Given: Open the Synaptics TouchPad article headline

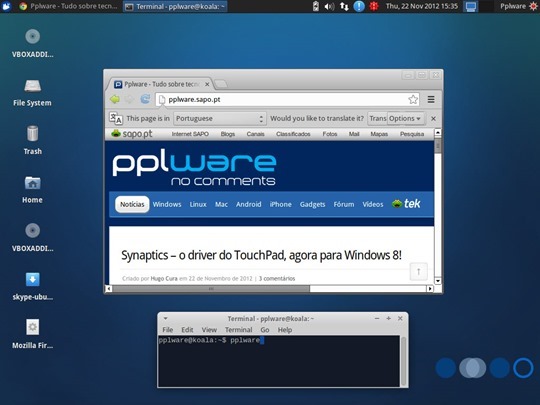Looking at the screenshot, I should point(261,255).
